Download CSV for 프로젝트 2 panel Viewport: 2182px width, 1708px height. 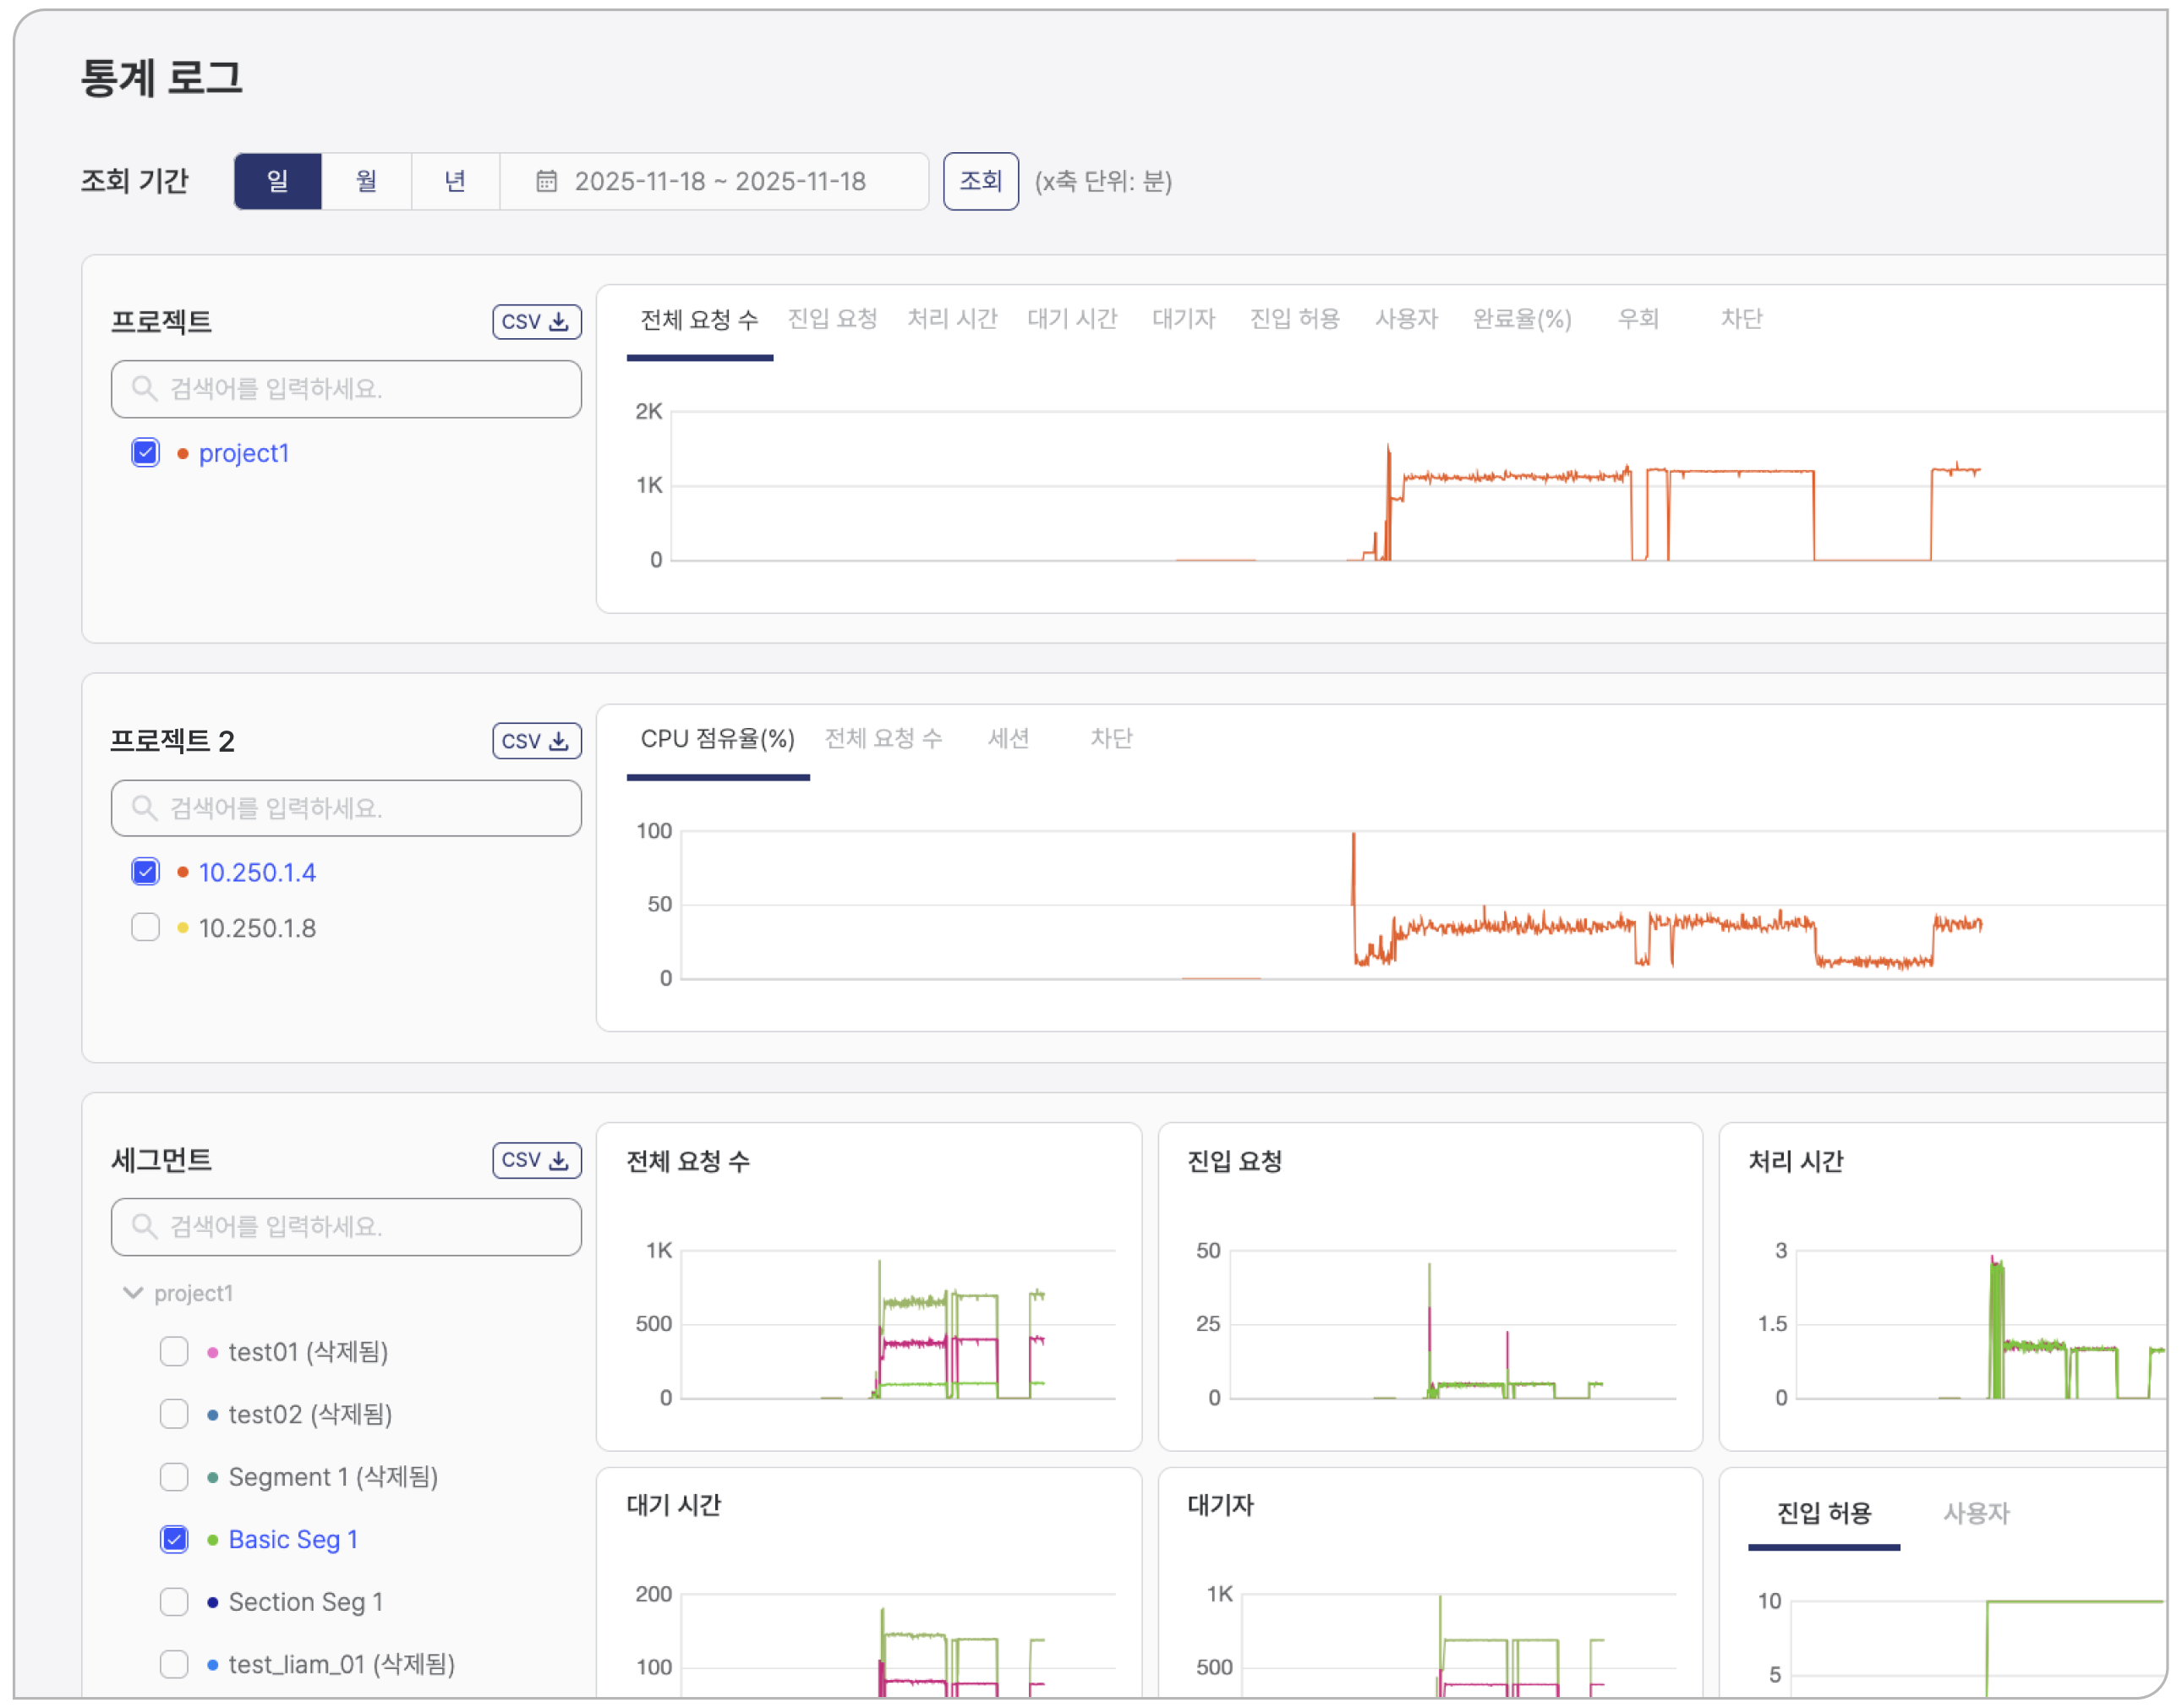point(536,740)
